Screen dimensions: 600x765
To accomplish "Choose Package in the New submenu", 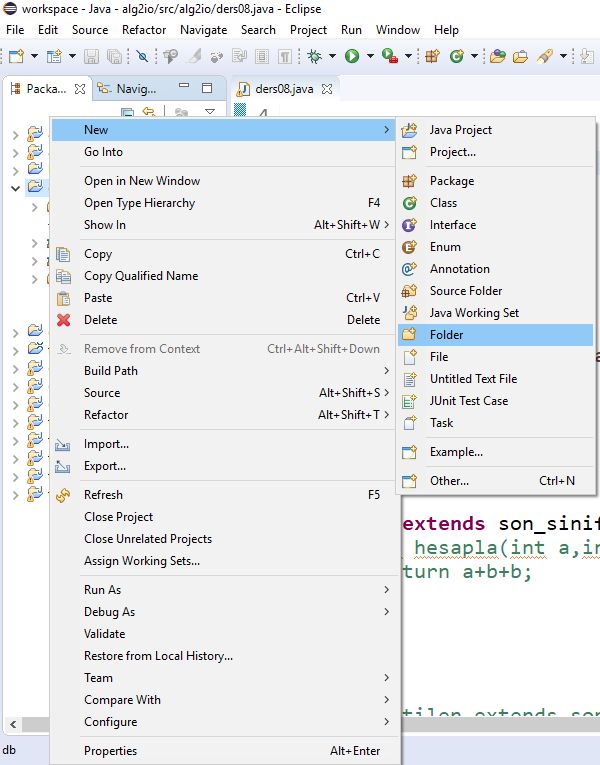I will (495, 181).
